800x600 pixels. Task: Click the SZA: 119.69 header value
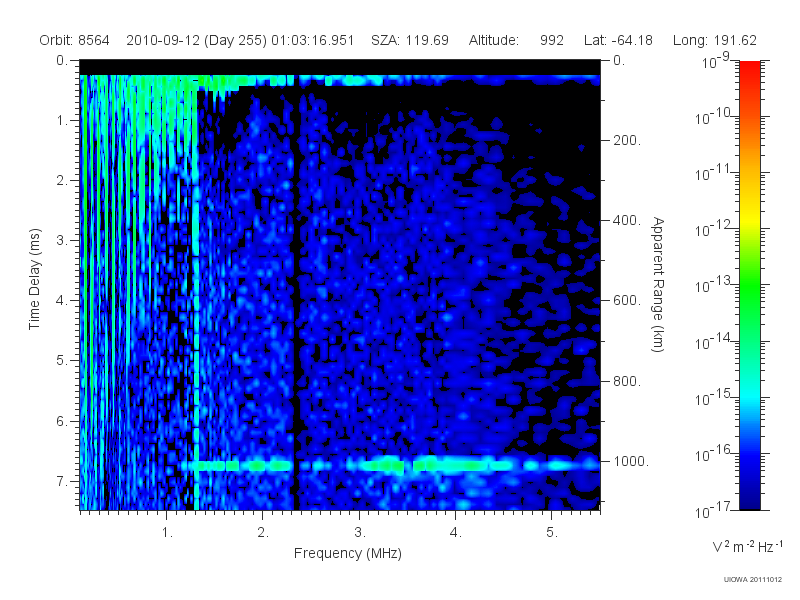tap(410, 40)
